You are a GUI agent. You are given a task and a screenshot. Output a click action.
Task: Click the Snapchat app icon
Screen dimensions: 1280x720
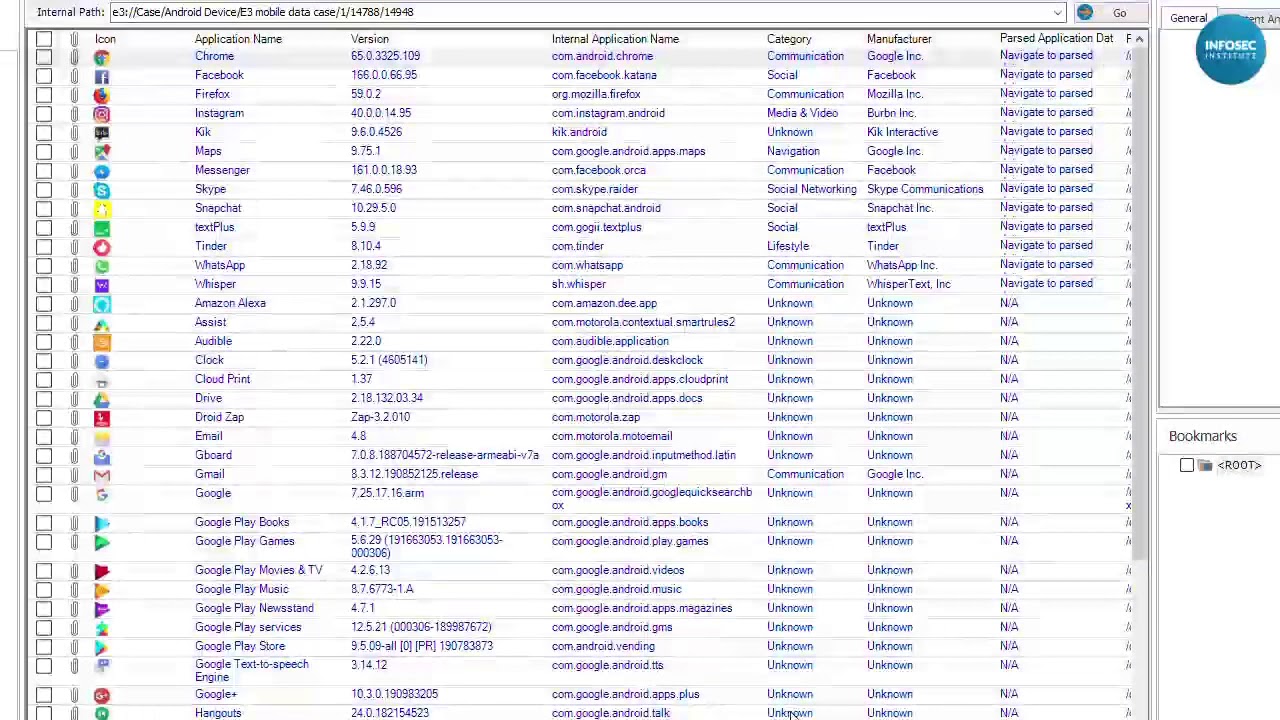point(101,209)
